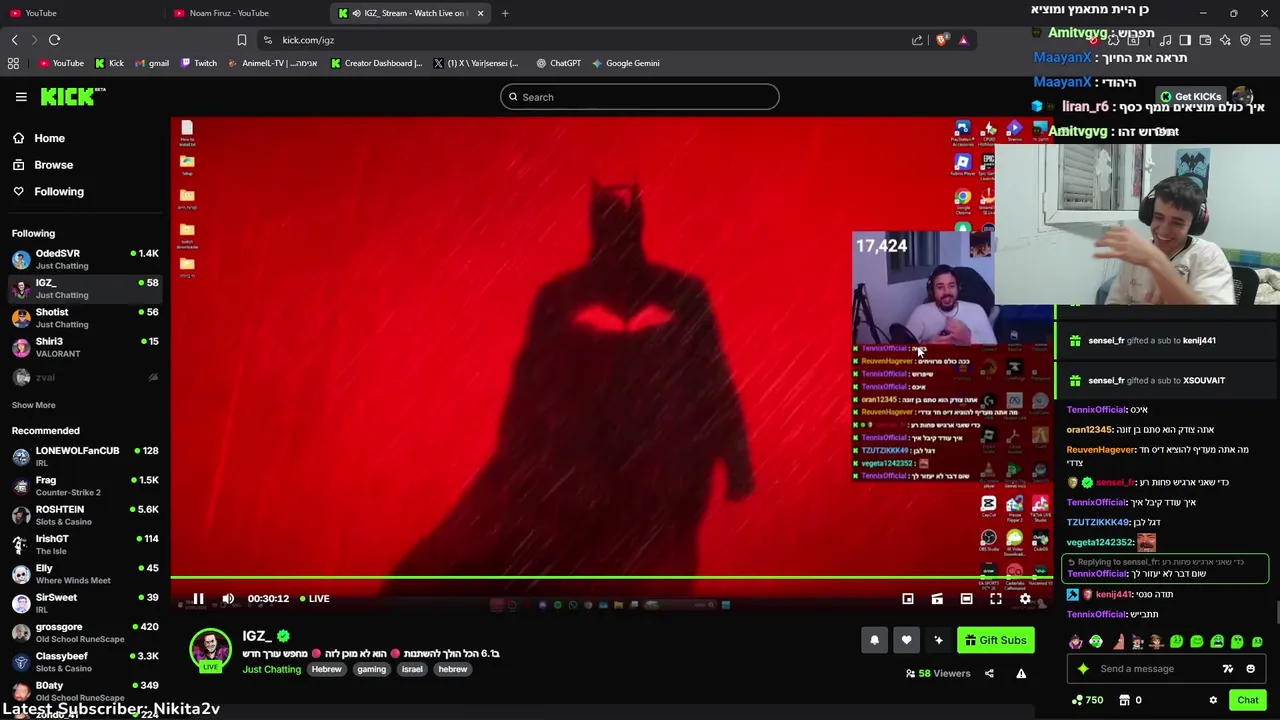
Task: Pause the stream video
Action: (198, 599)
